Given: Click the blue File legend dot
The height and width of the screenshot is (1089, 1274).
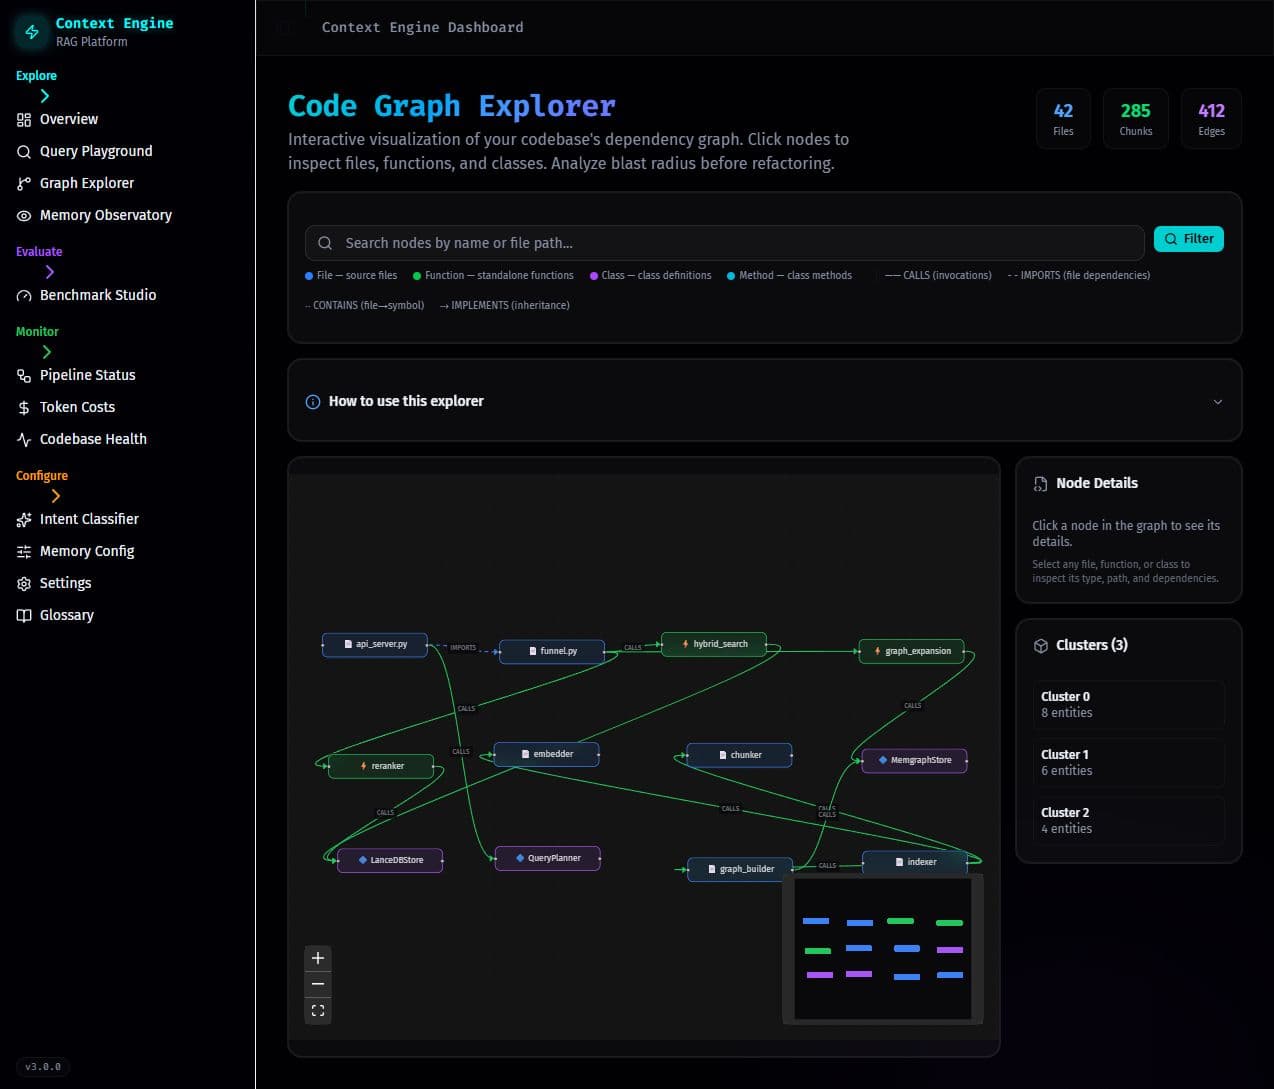Looking at the screenshot, I should pyautogui.click(x=309, y=276).
